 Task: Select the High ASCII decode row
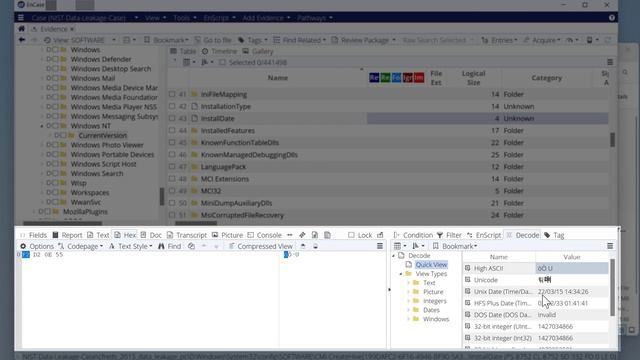click(x=536, y=268)
